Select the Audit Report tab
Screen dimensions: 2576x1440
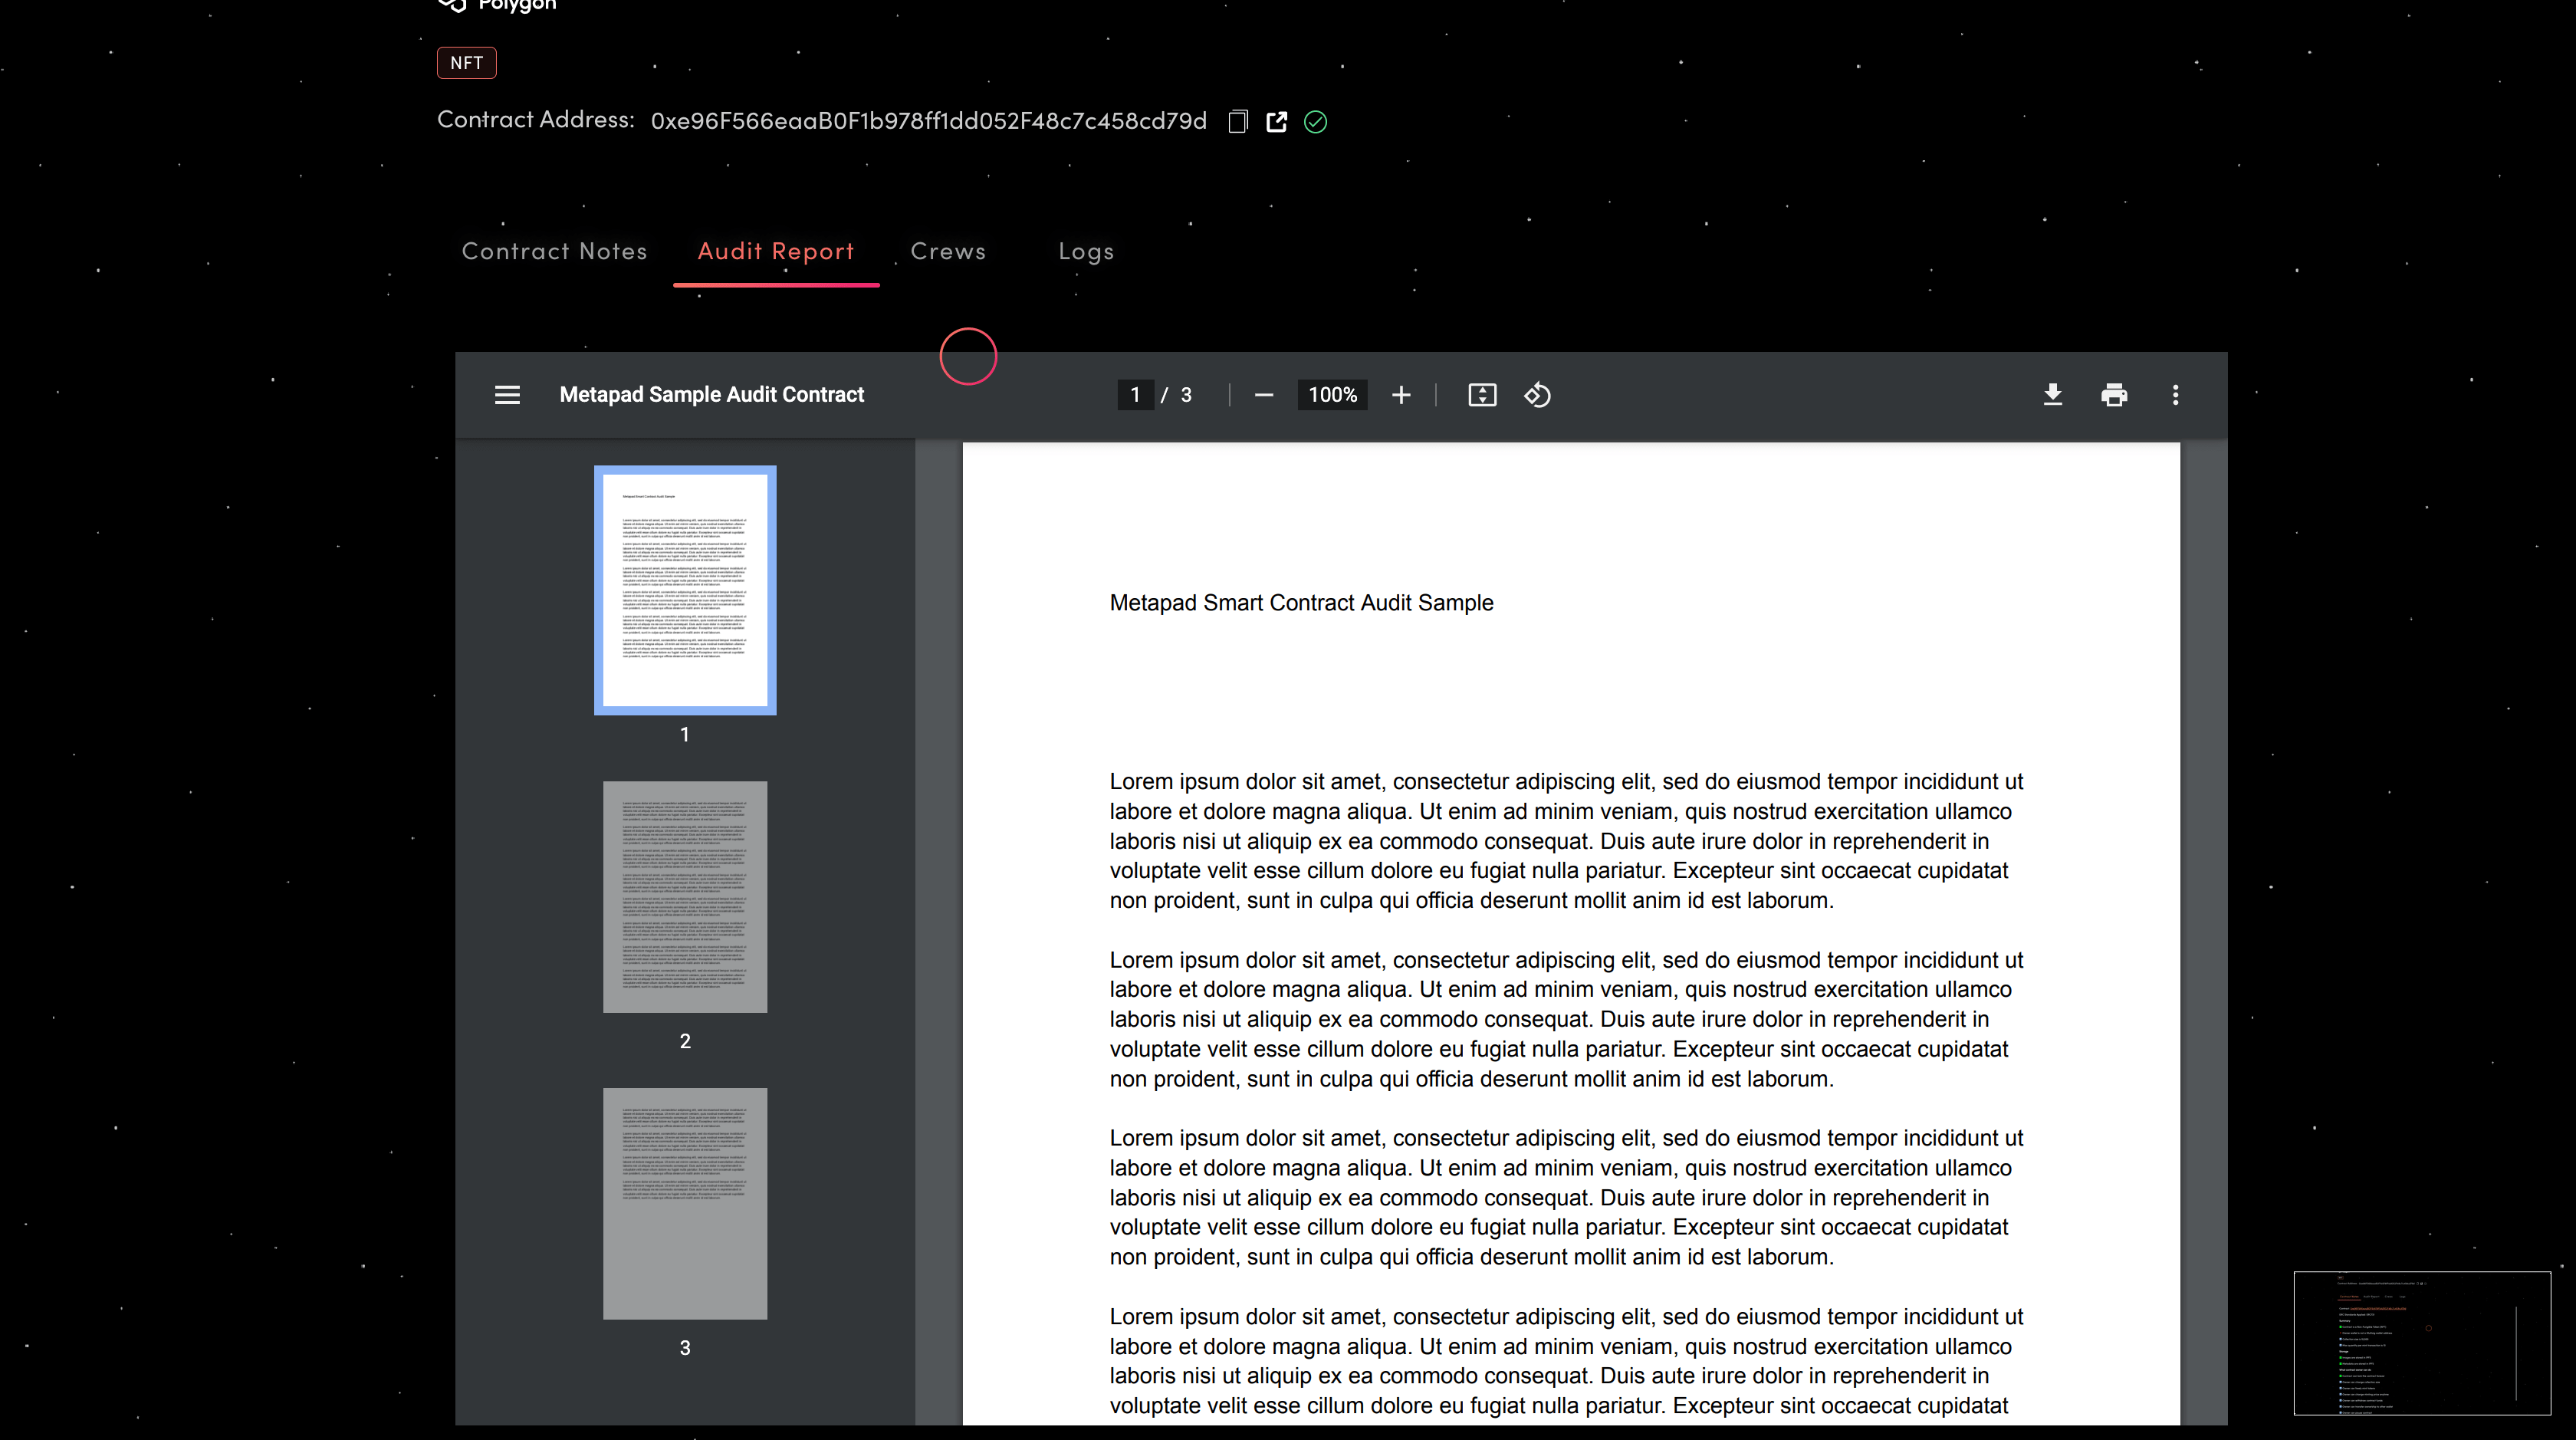(x=775, y=249)
